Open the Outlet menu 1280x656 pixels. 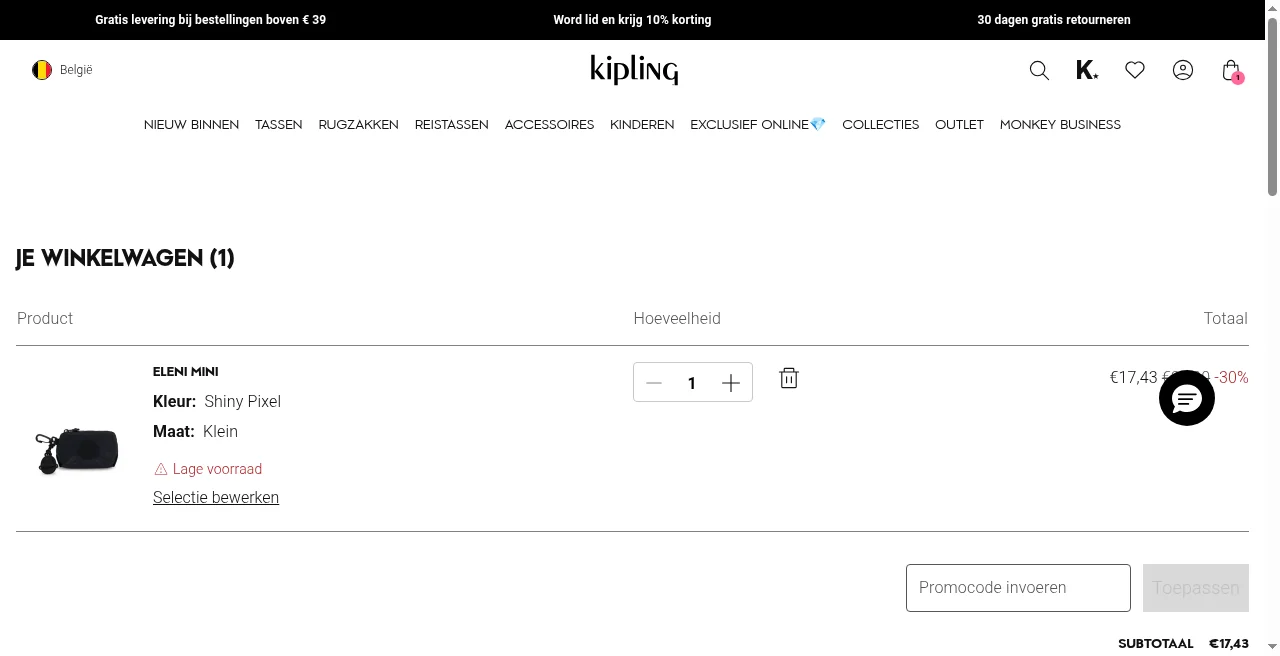960,125
